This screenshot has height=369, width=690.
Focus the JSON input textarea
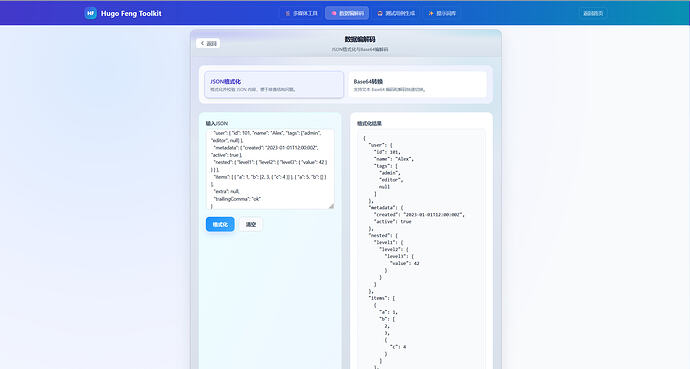270,169
